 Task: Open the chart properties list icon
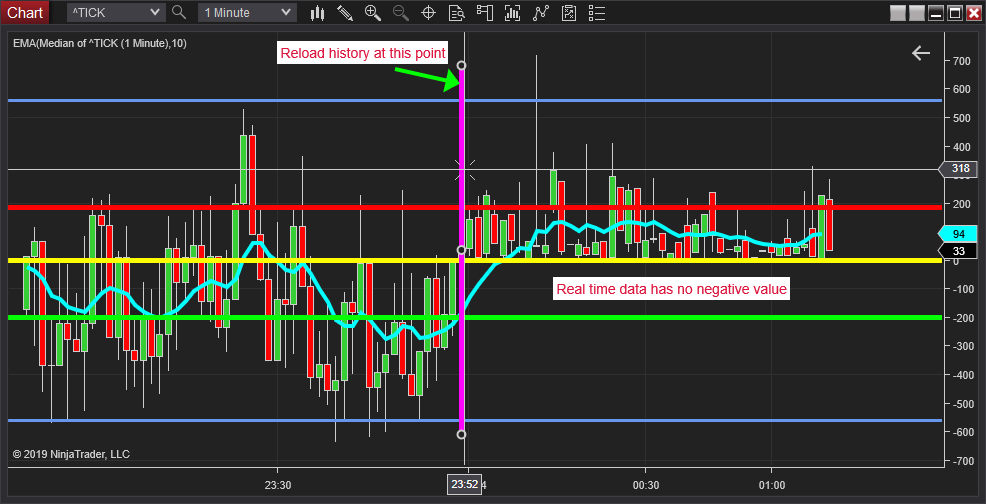pos(597,12)
